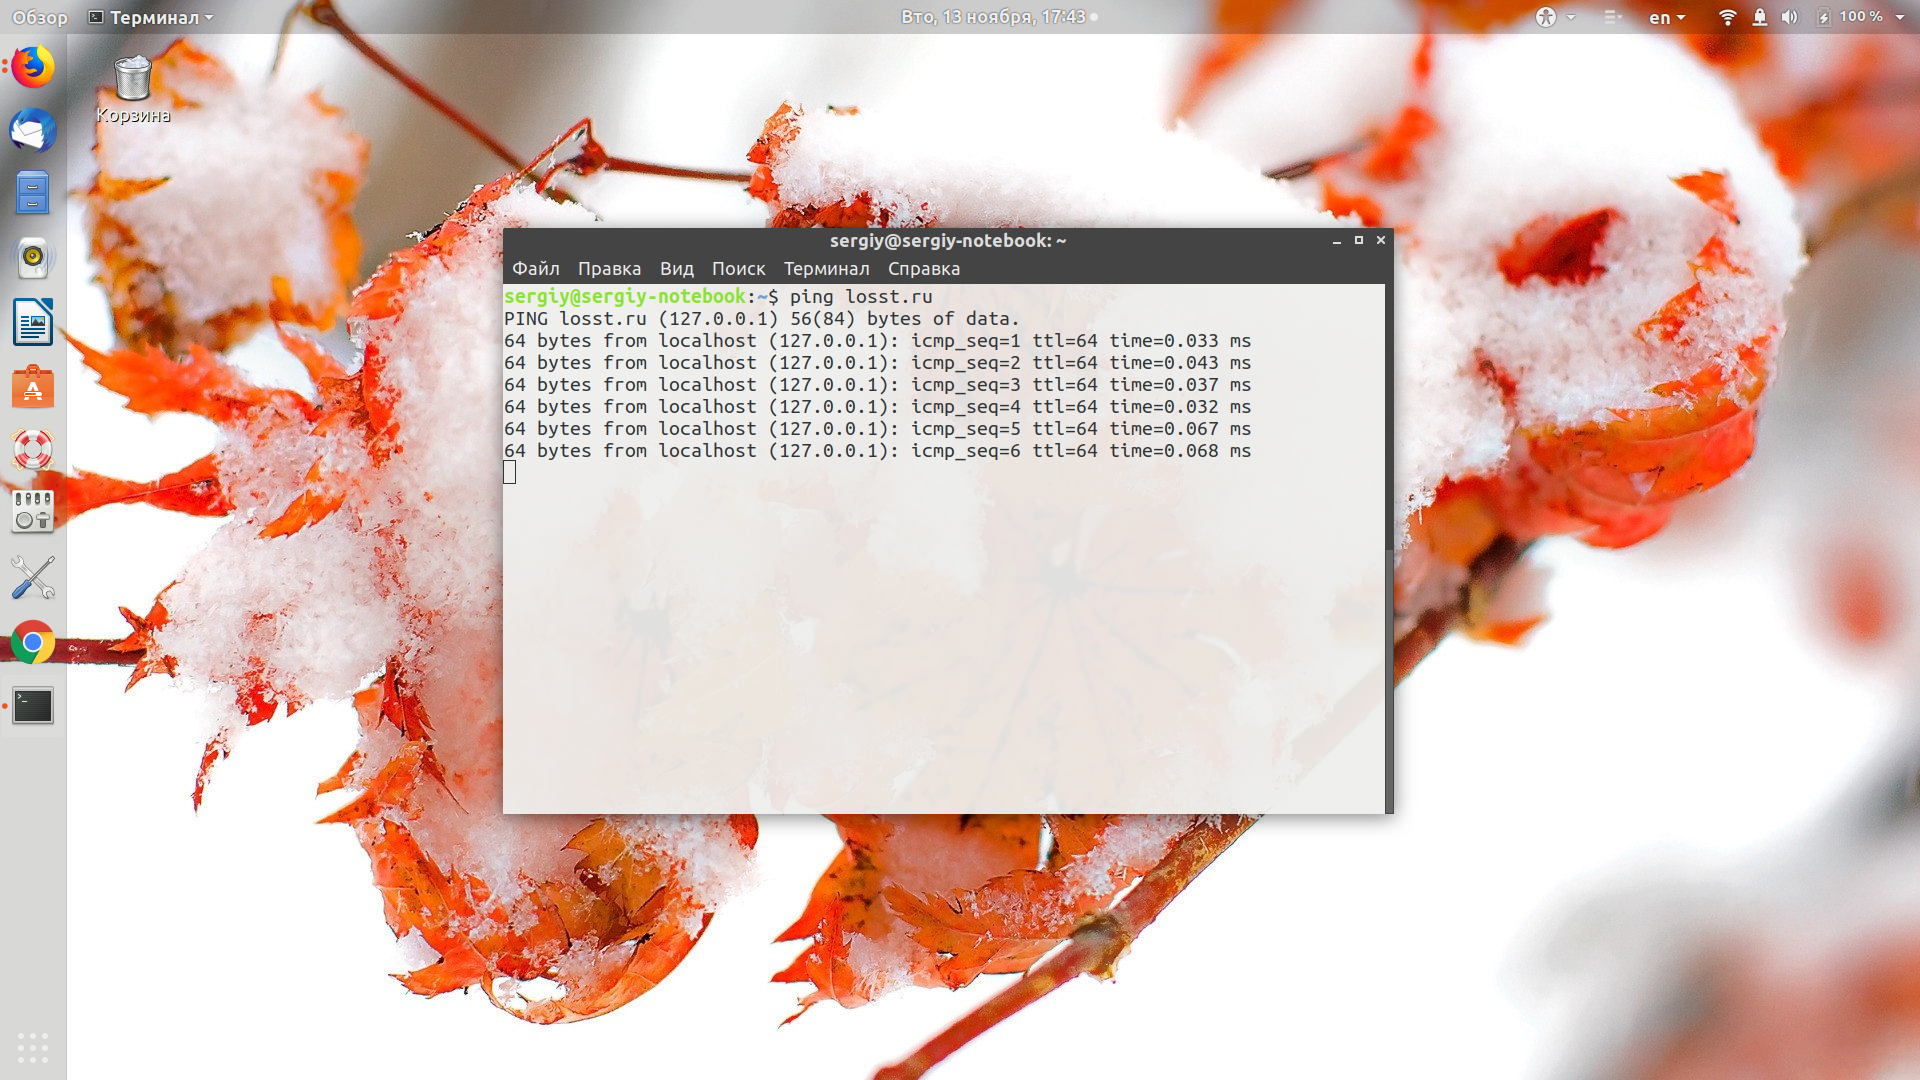
Task: Click the terminal title sergiy@sergiy-notebook
Action: 948,241
